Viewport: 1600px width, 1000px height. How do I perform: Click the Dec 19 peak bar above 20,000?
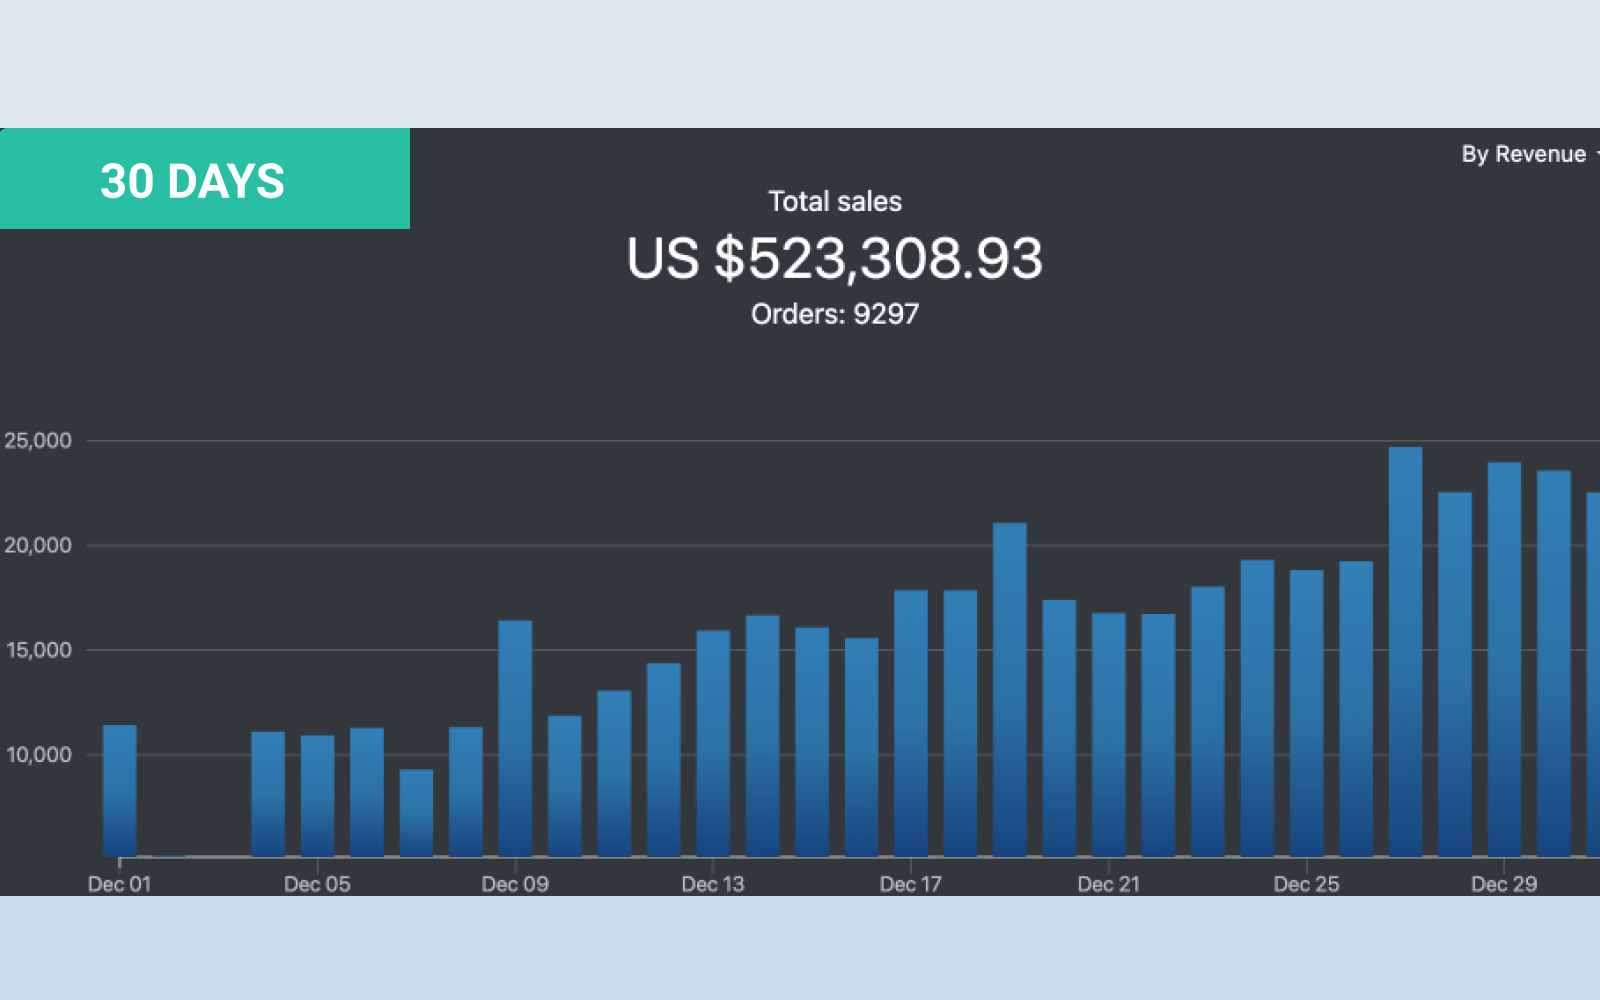[1009, 690]
